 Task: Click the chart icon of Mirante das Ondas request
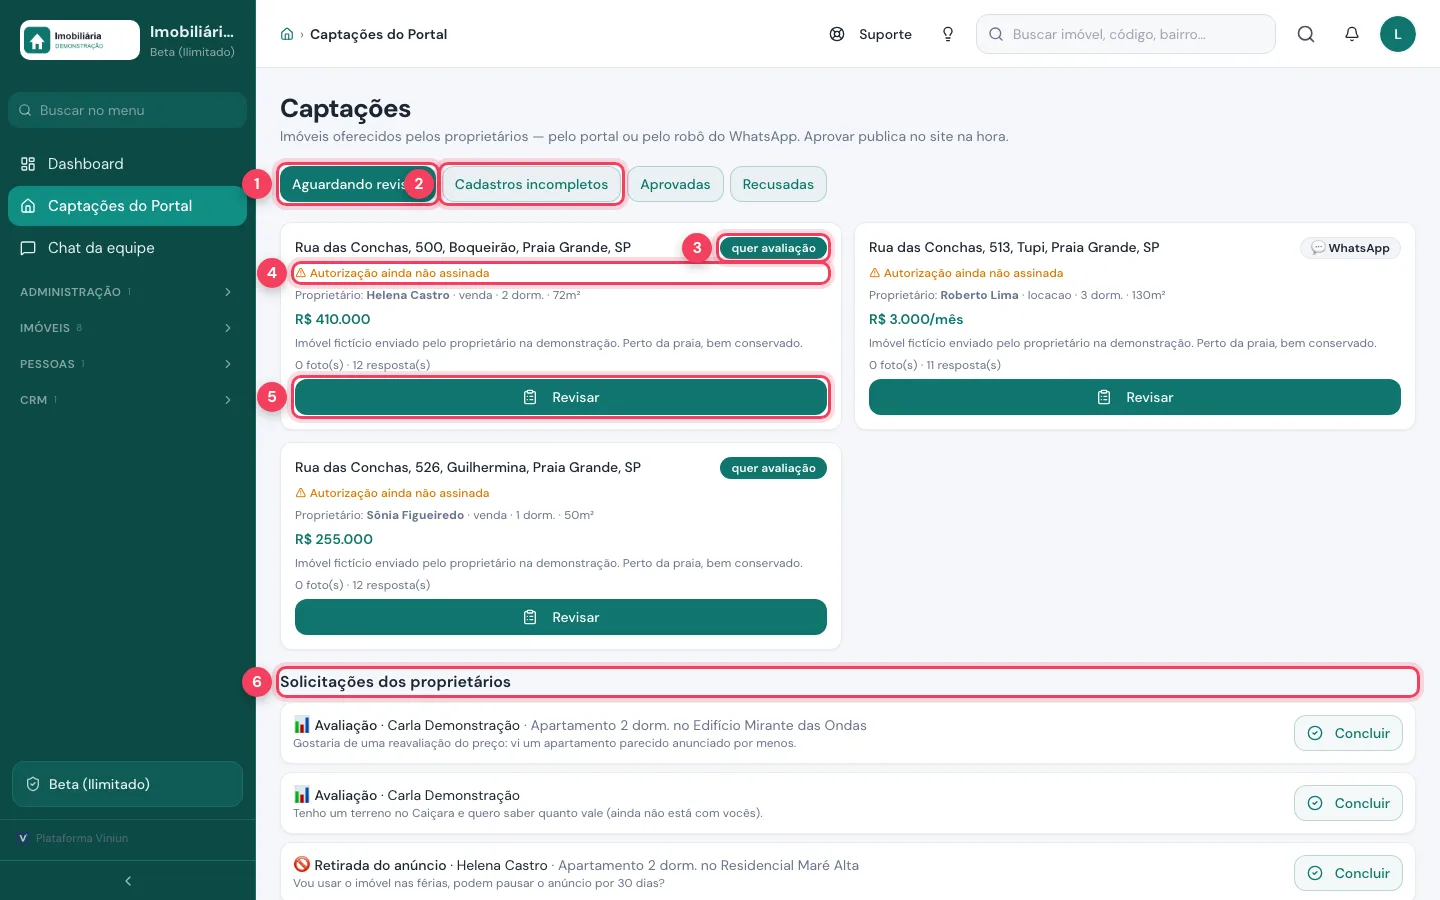tap(301, 725)
